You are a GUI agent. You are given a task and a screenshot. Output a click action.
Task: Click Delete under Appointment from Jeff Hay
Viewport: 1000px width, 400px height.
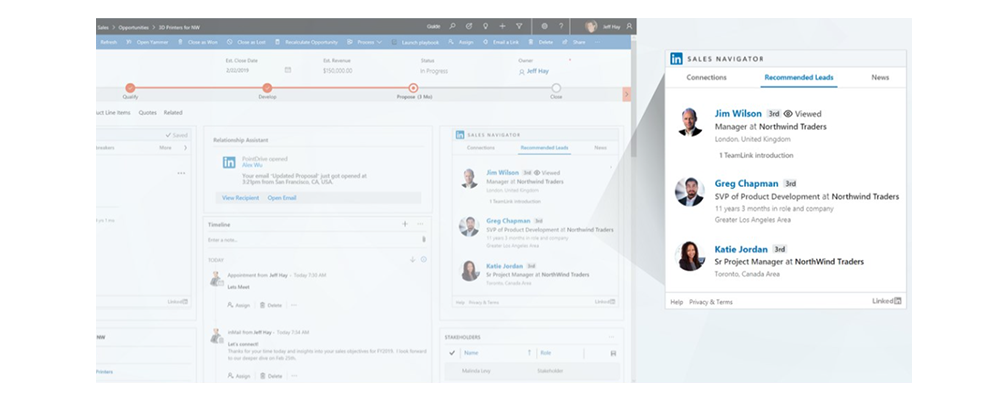(270, 305)
